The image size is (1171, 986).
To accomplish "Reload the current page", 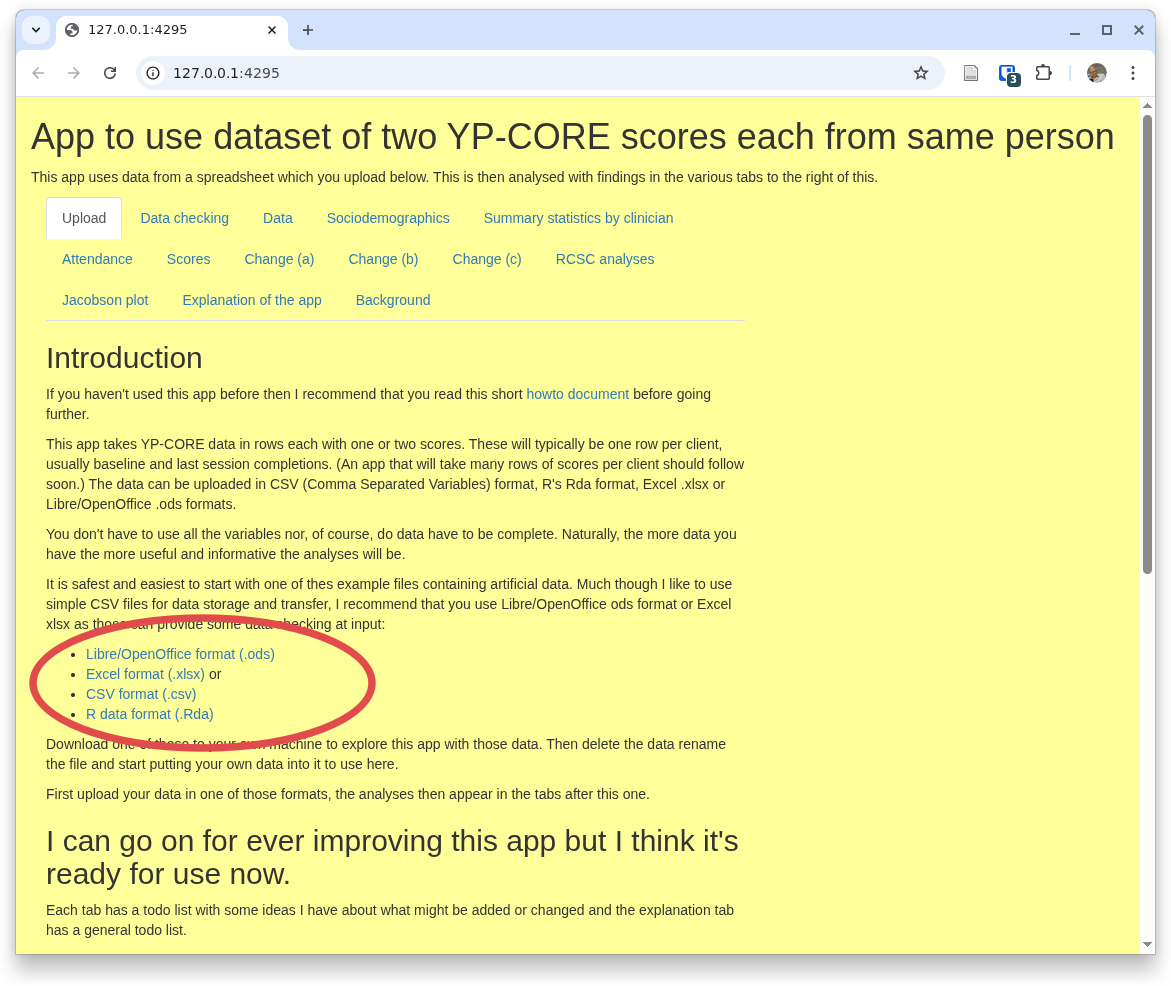I will point(110,73).
